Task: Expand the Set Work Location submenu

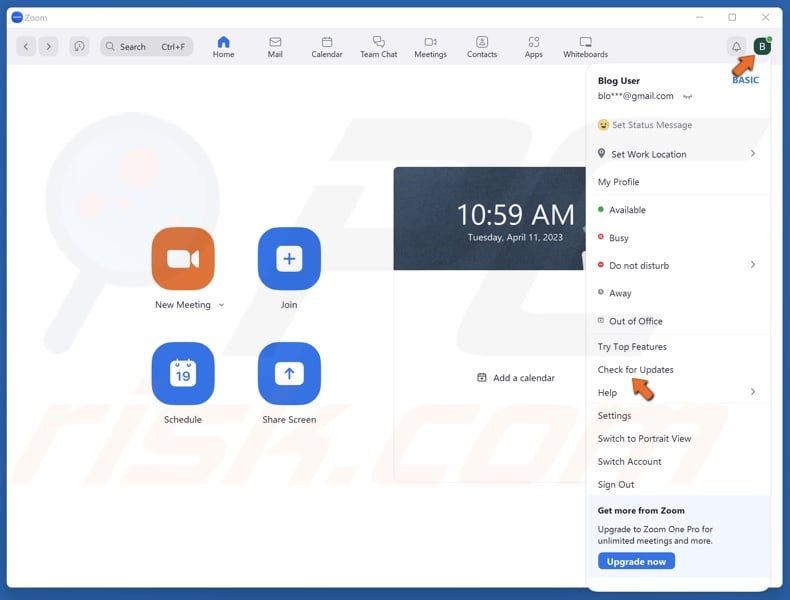Action: click(x=752, y=154)
